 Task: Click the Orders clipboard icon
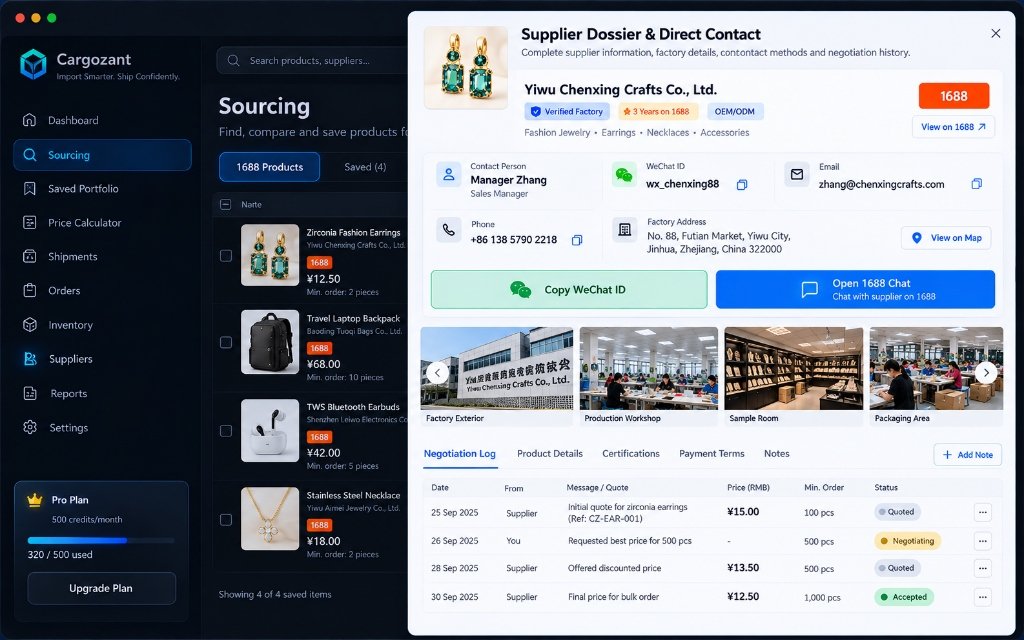(29, 291)
